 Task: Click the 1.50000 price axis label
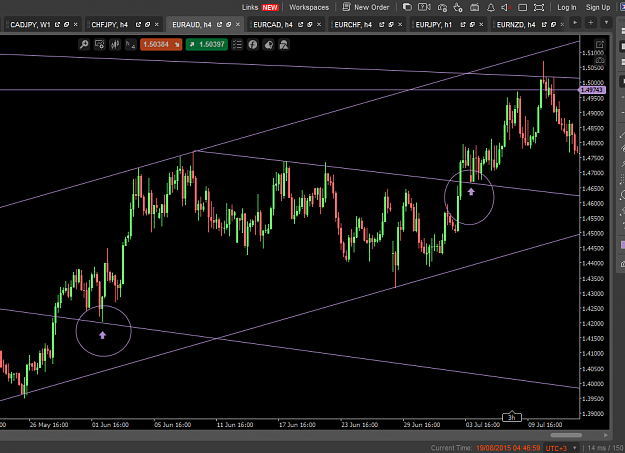[x=593, y=83]
